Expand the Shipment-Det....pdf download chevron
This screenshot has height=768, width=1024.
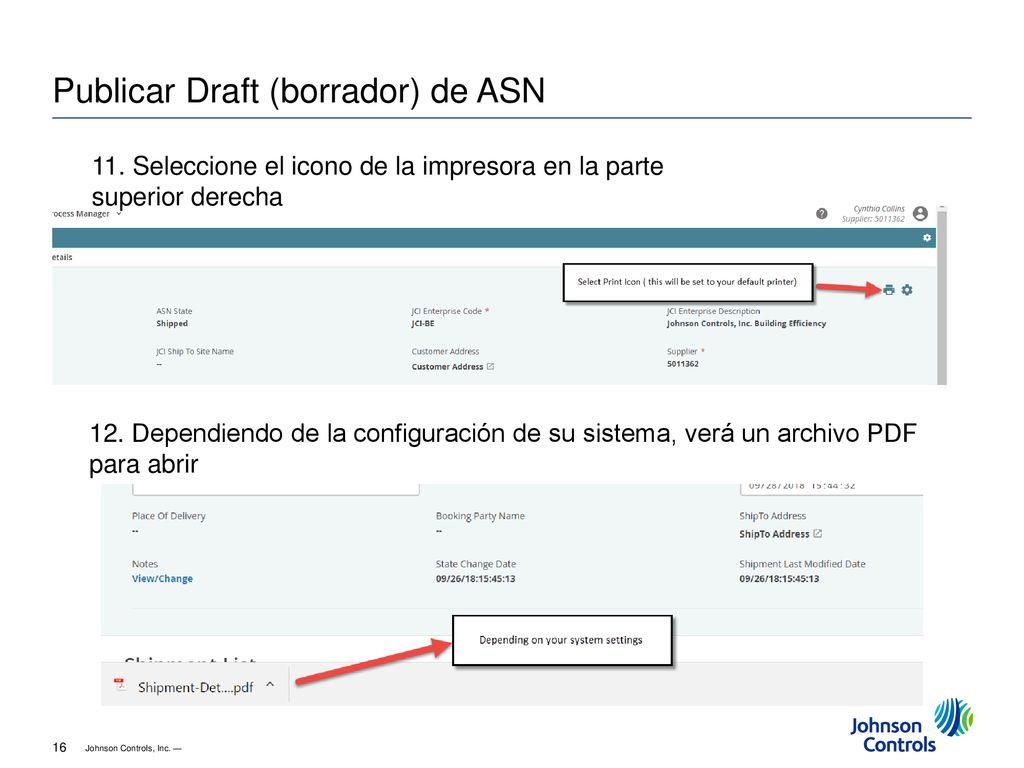point(270,685)
